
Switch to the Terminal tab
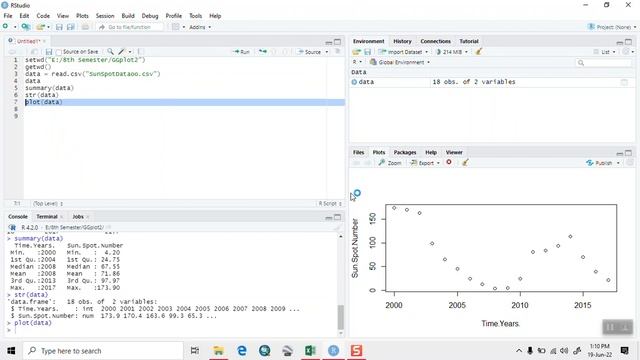pos(47,217)
